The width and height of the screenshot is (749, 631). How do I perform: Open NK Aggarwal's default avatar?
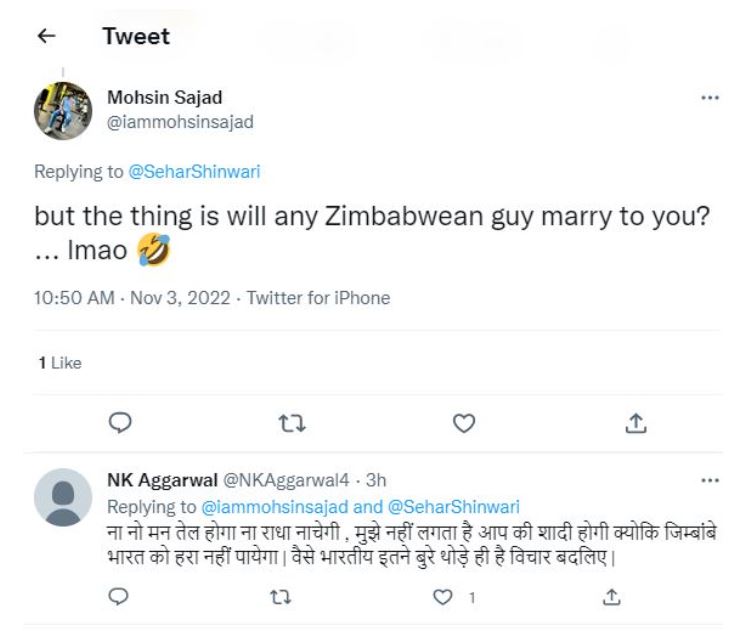tap(63, 497)
